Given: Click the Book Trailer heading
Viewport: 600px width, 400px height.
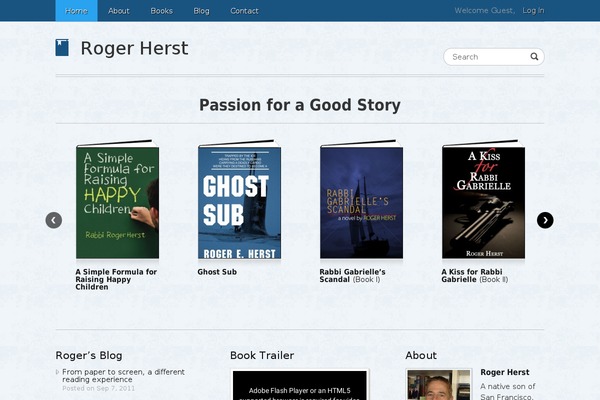Looking at the screenshot, I should click(x=262, y=355).
